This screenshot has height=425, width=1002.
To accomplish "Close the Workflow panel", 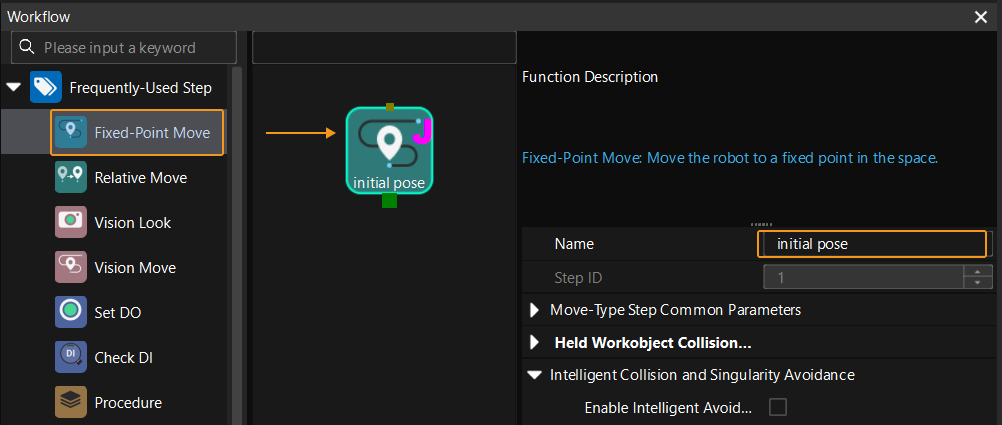I will click(x=980, y=17).
